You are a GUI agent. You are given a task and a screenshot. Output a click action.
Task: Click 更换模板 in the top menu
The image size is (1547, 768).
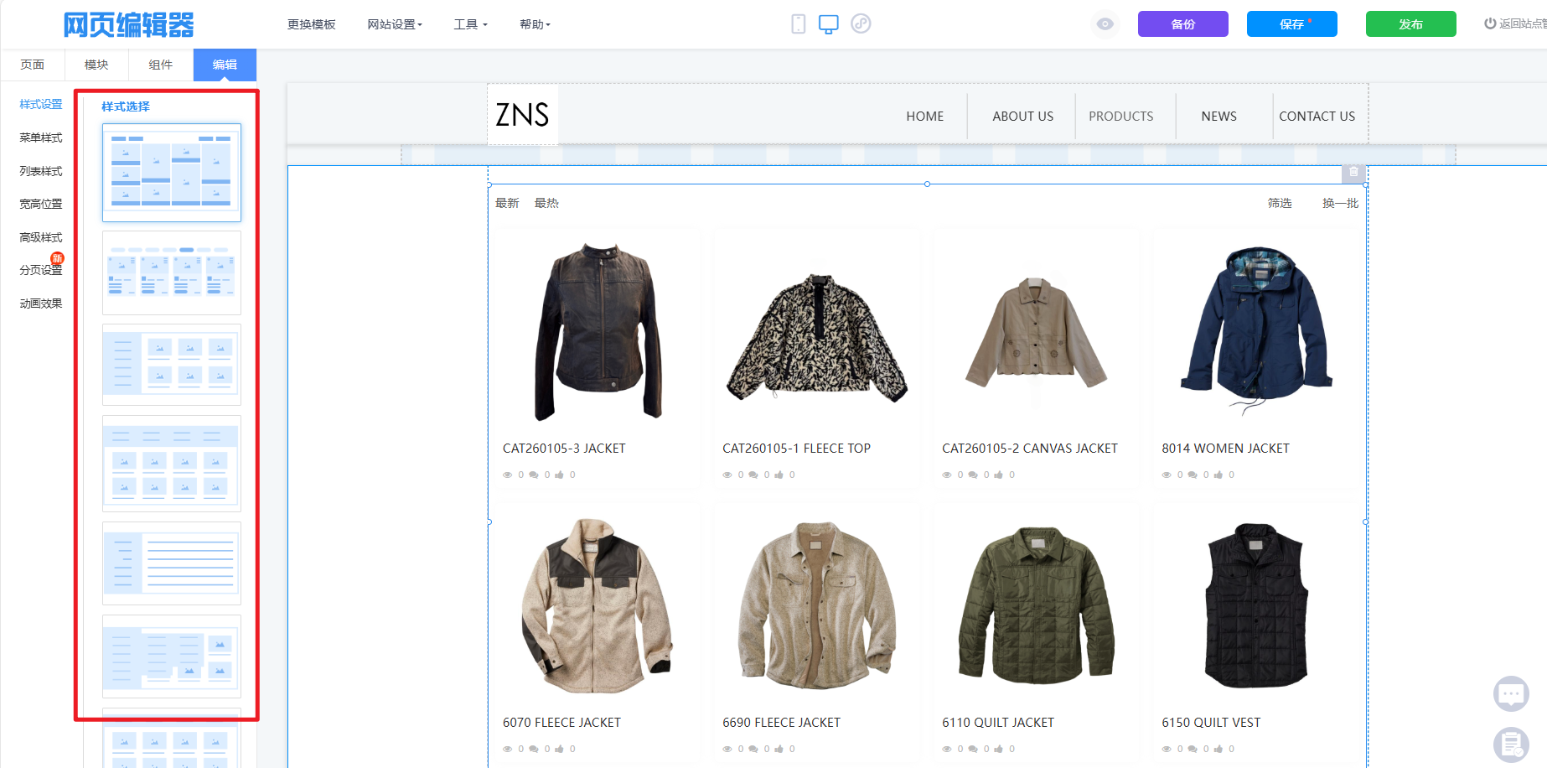[x=311, y=25]
